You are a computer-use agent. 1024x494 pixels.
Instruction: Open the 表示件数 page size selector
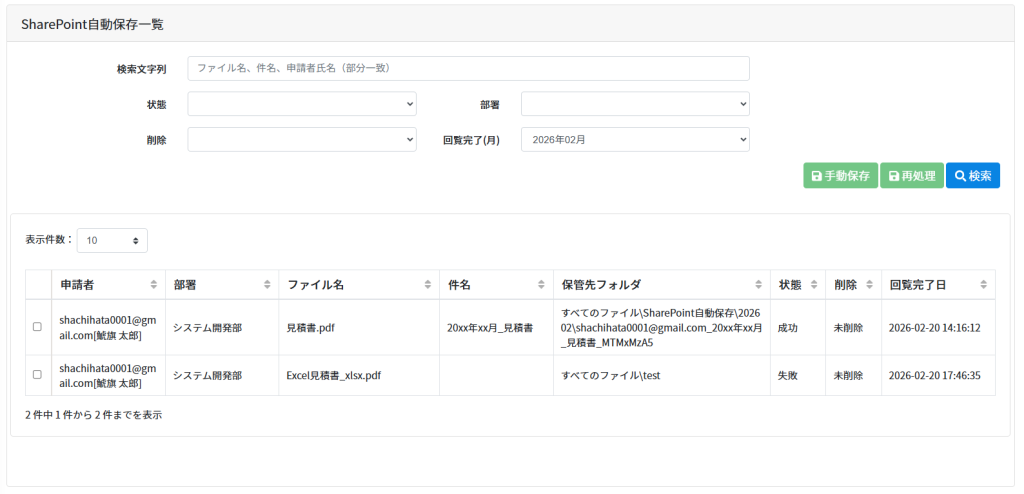click(x=112, y=240)
